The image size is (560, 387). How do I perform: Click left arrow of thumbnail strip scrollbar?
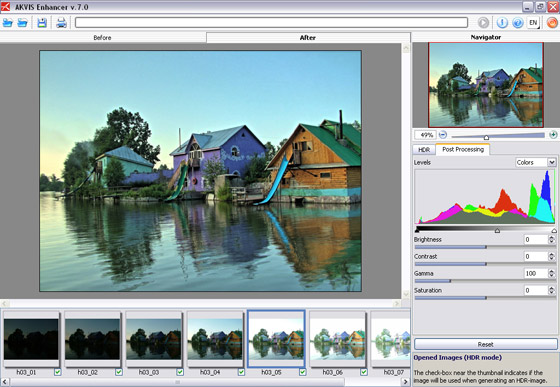point(4,382)
